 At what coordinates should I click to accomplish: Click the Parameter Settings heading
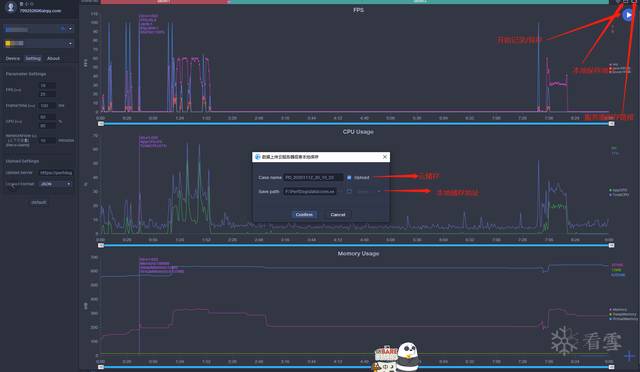tap(26, 74)
